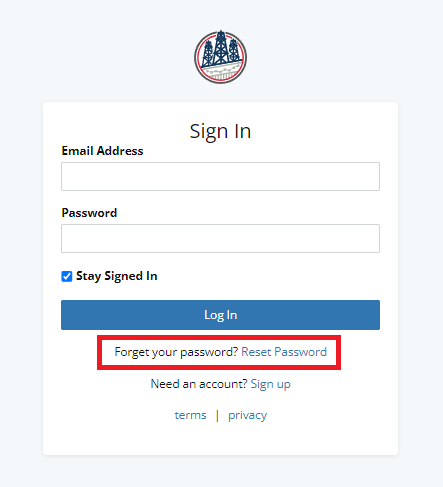Image resolution: width=443 pixels, height=487 pixels.
Task: Open the terms link
Action: 190,415
